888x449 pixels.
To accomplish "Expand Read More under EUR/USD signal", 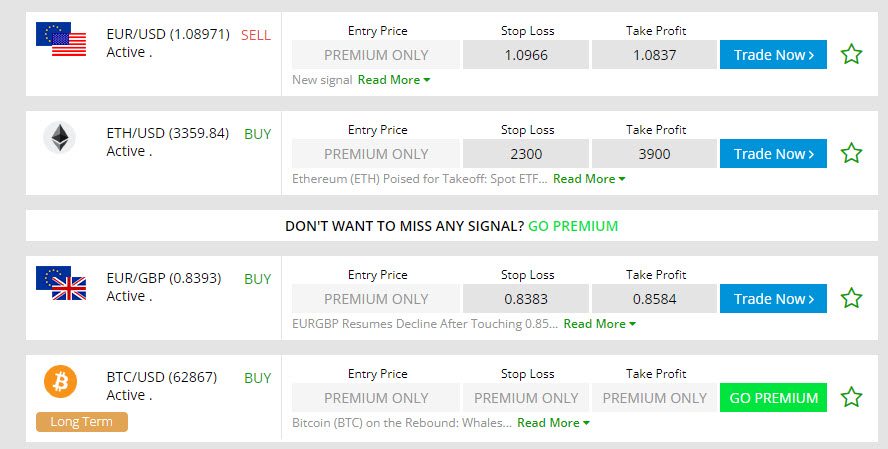I will (393, 80).
